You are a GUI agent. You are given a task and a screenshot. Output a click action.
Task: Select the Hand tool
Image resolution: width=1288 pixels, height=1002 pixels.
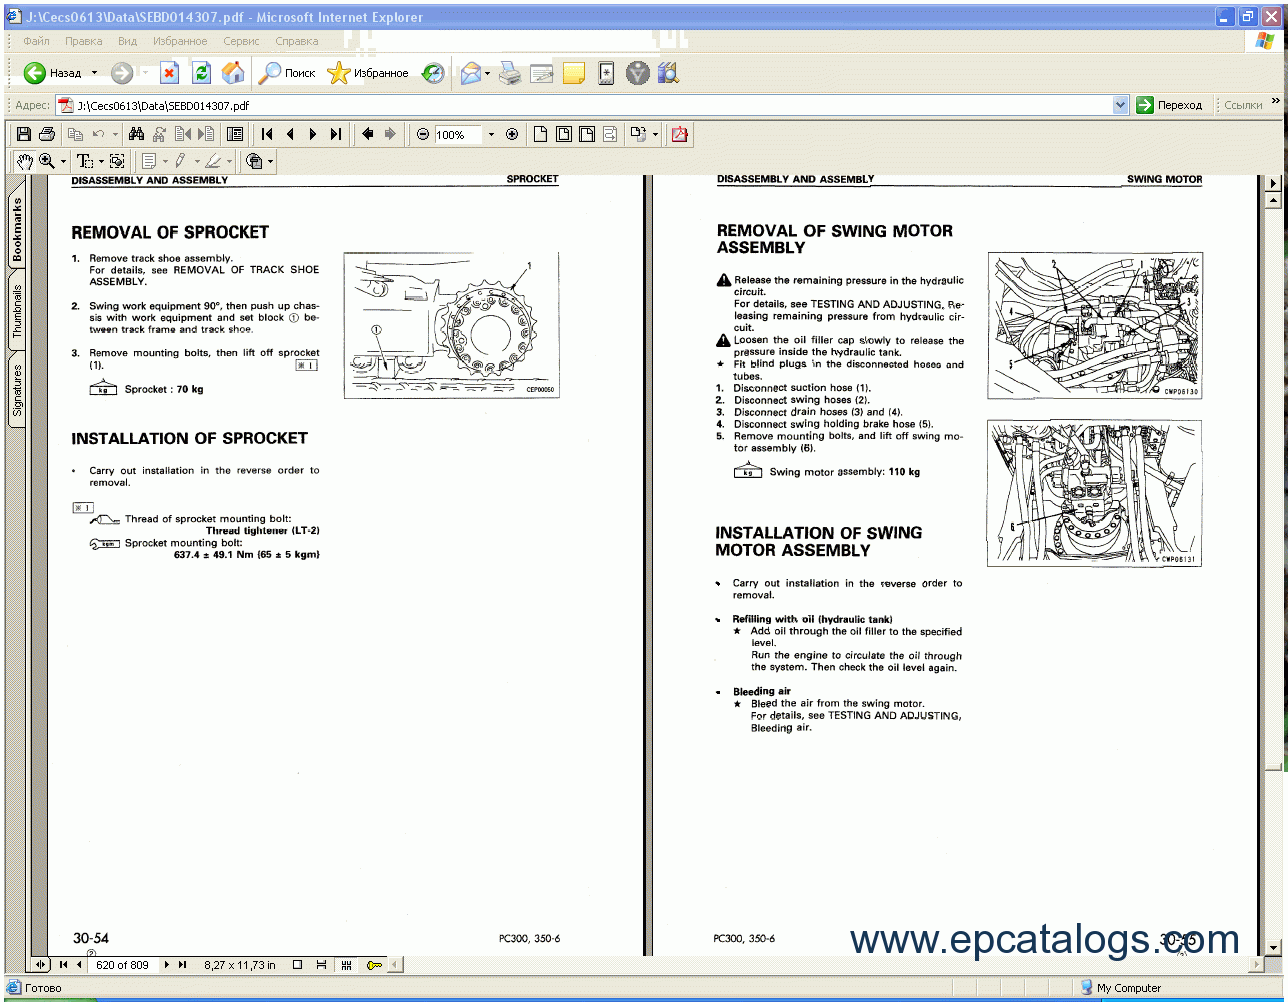(x=24, y=161)
